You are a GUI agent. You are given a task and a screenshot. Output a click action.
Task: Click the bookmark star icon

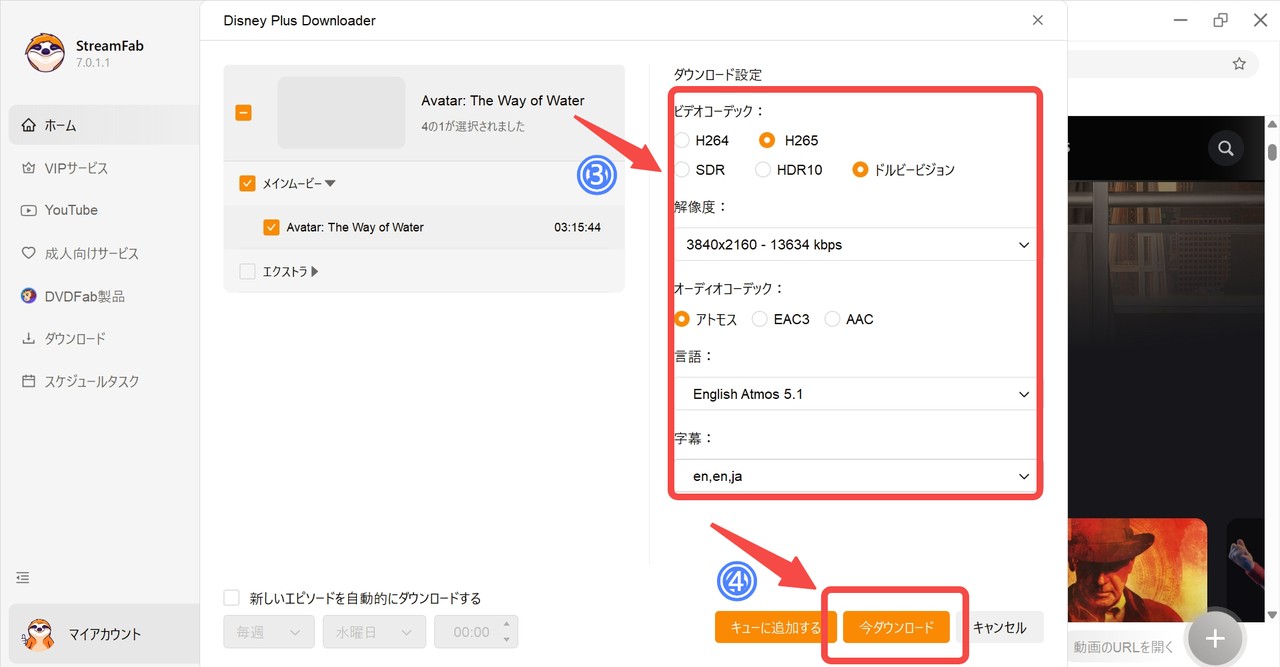coord(1239,64)
